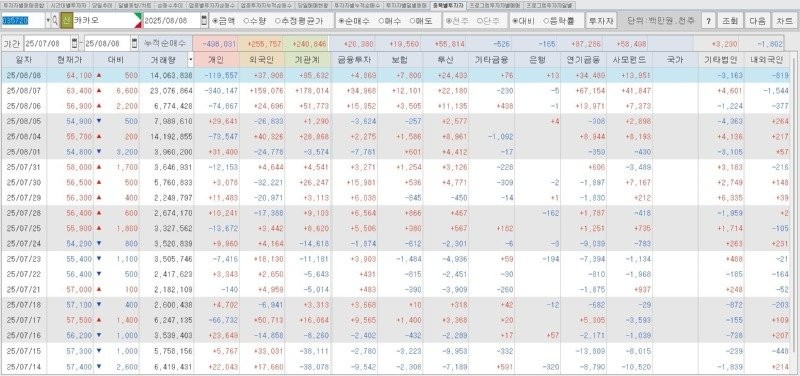Click the 외국인 column header
This screenshot has height=376, width=800.
(261, 60)
